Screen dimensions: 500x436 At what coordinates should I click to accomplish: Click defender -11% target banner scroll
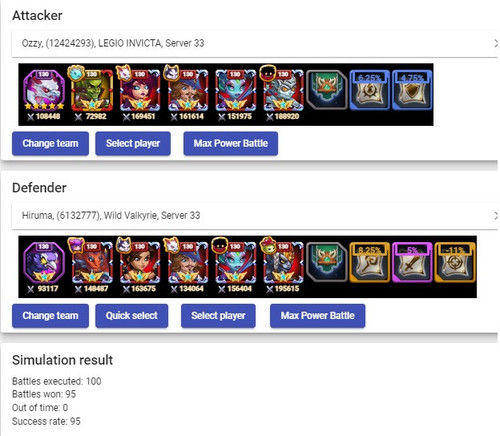(x=455, y=262)
